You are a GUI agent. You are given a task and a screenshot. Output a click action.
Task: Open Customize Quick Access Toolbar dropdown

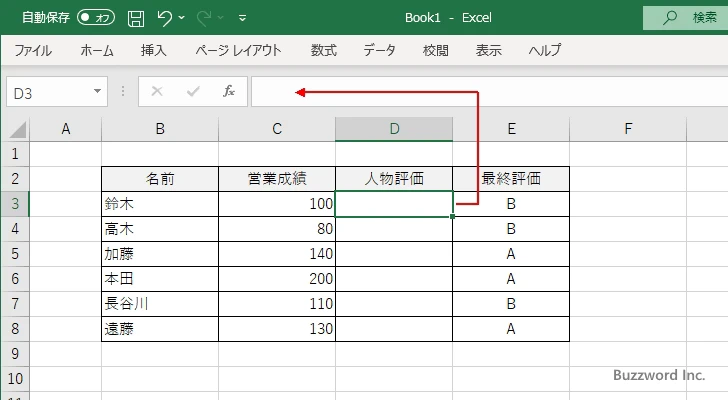(x=242, y=18)
